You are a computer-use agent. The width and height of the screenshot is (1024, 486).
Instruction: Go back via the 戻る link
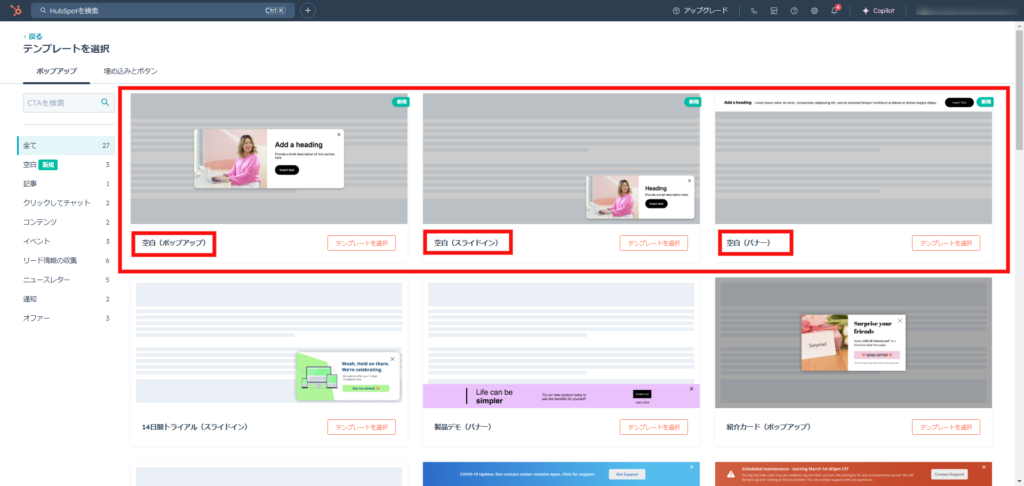point(35,36)
